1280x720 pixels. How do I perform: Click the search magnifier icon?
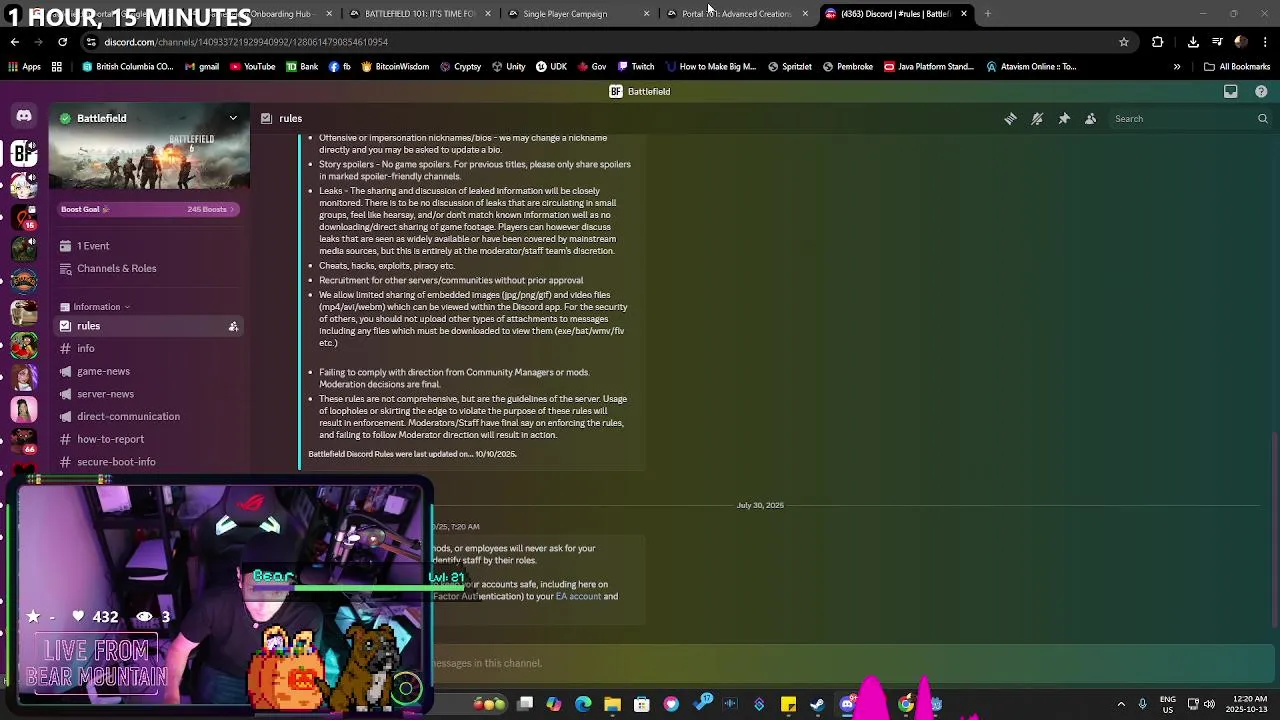coord(1262,119)
